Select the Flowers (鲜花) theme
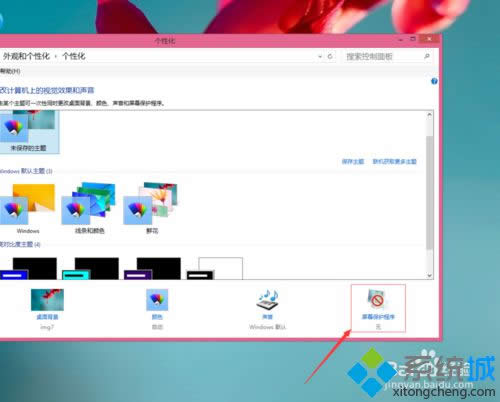Viewport: 500px width, 402px height. 151,208
